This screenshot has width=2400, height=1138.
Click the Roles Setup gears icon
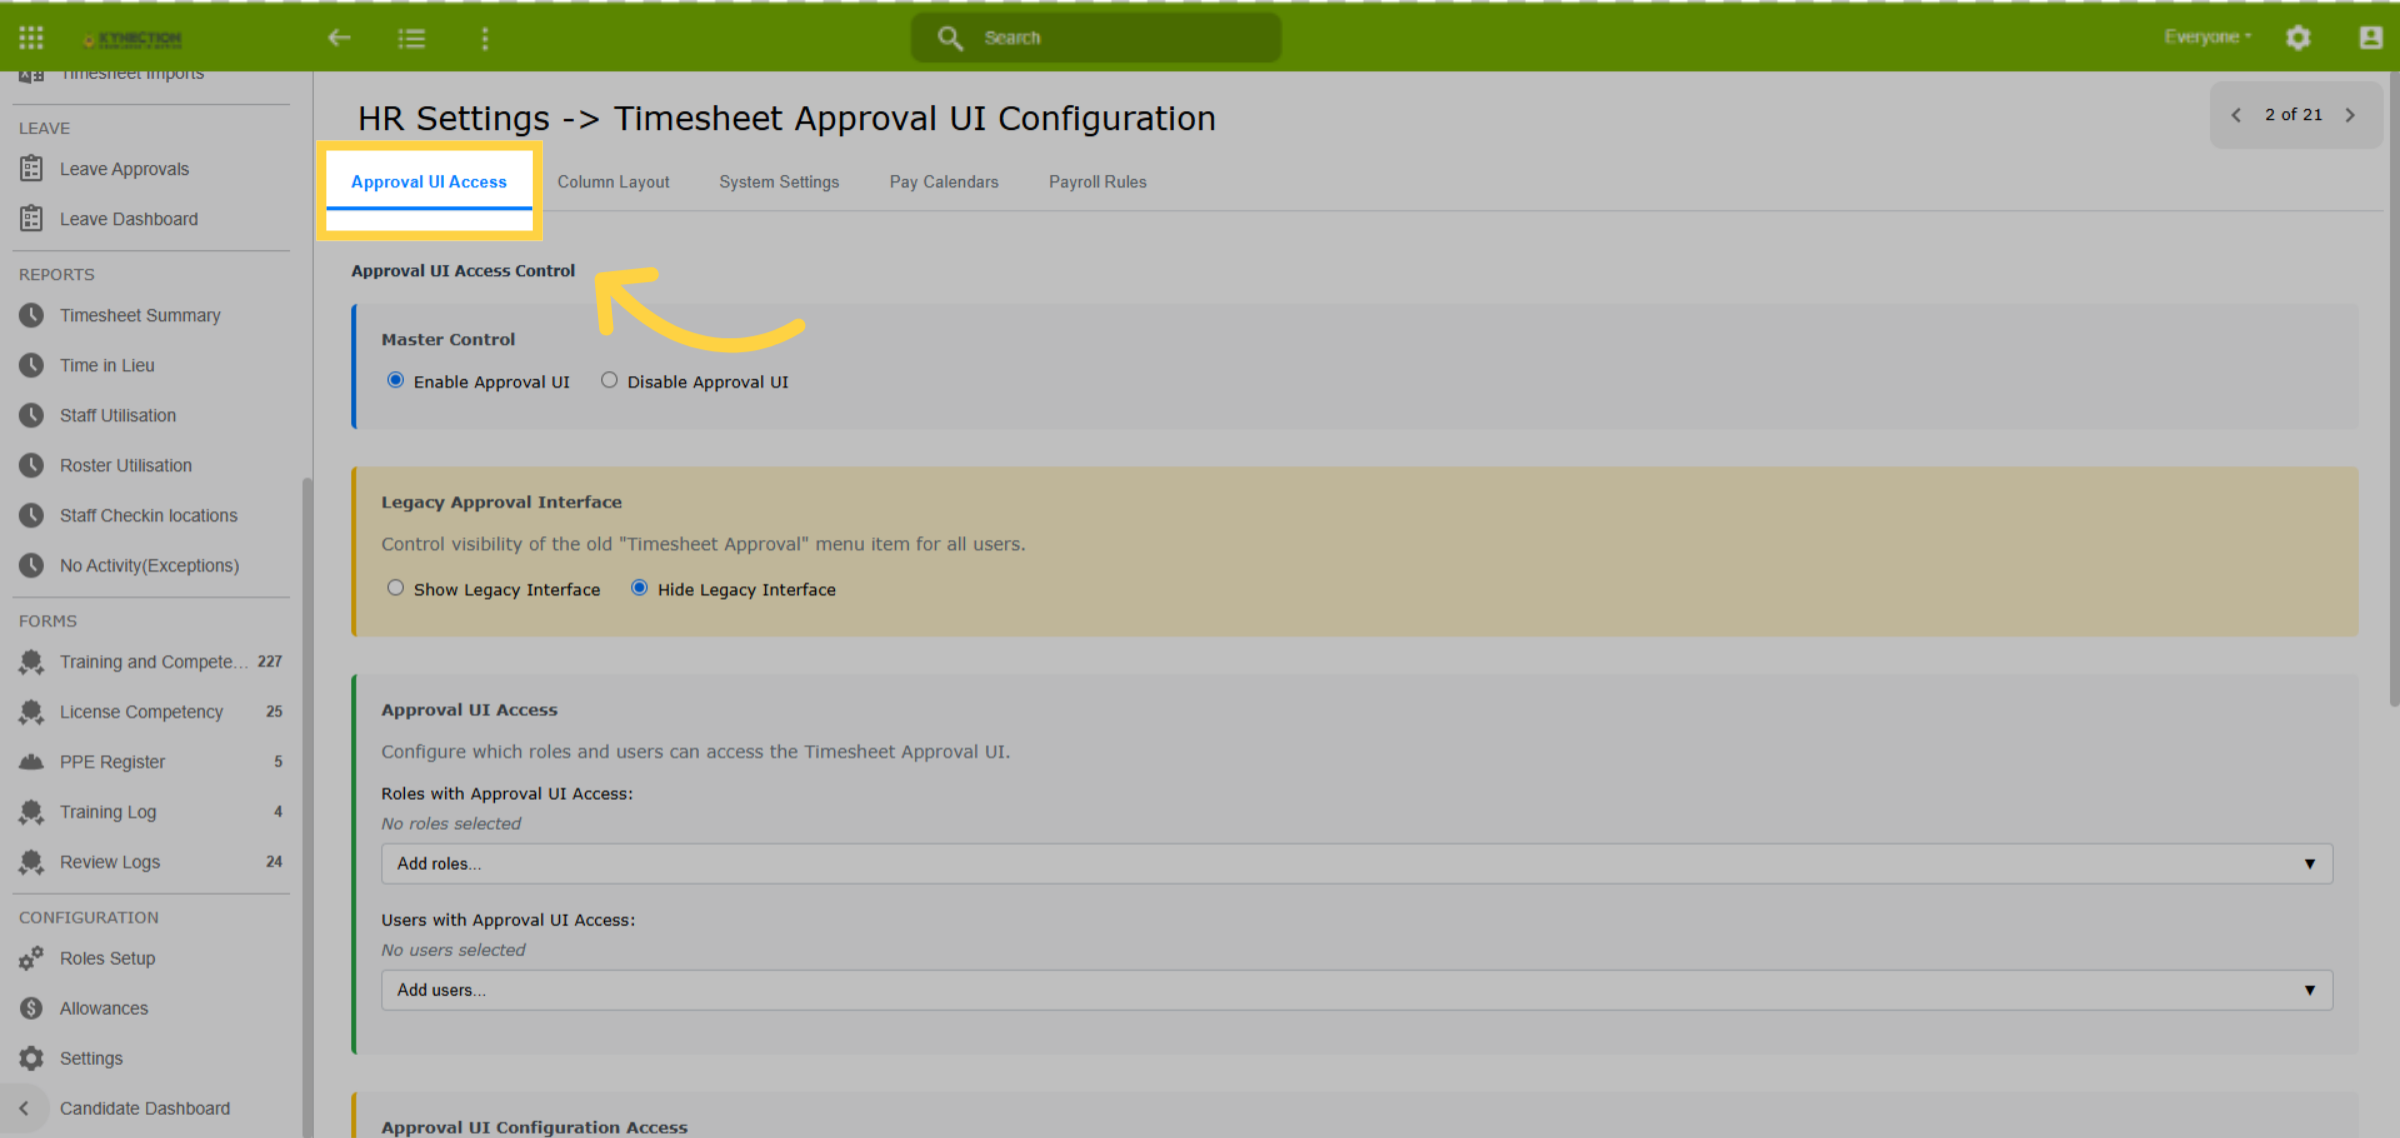(x=31, y=958)
